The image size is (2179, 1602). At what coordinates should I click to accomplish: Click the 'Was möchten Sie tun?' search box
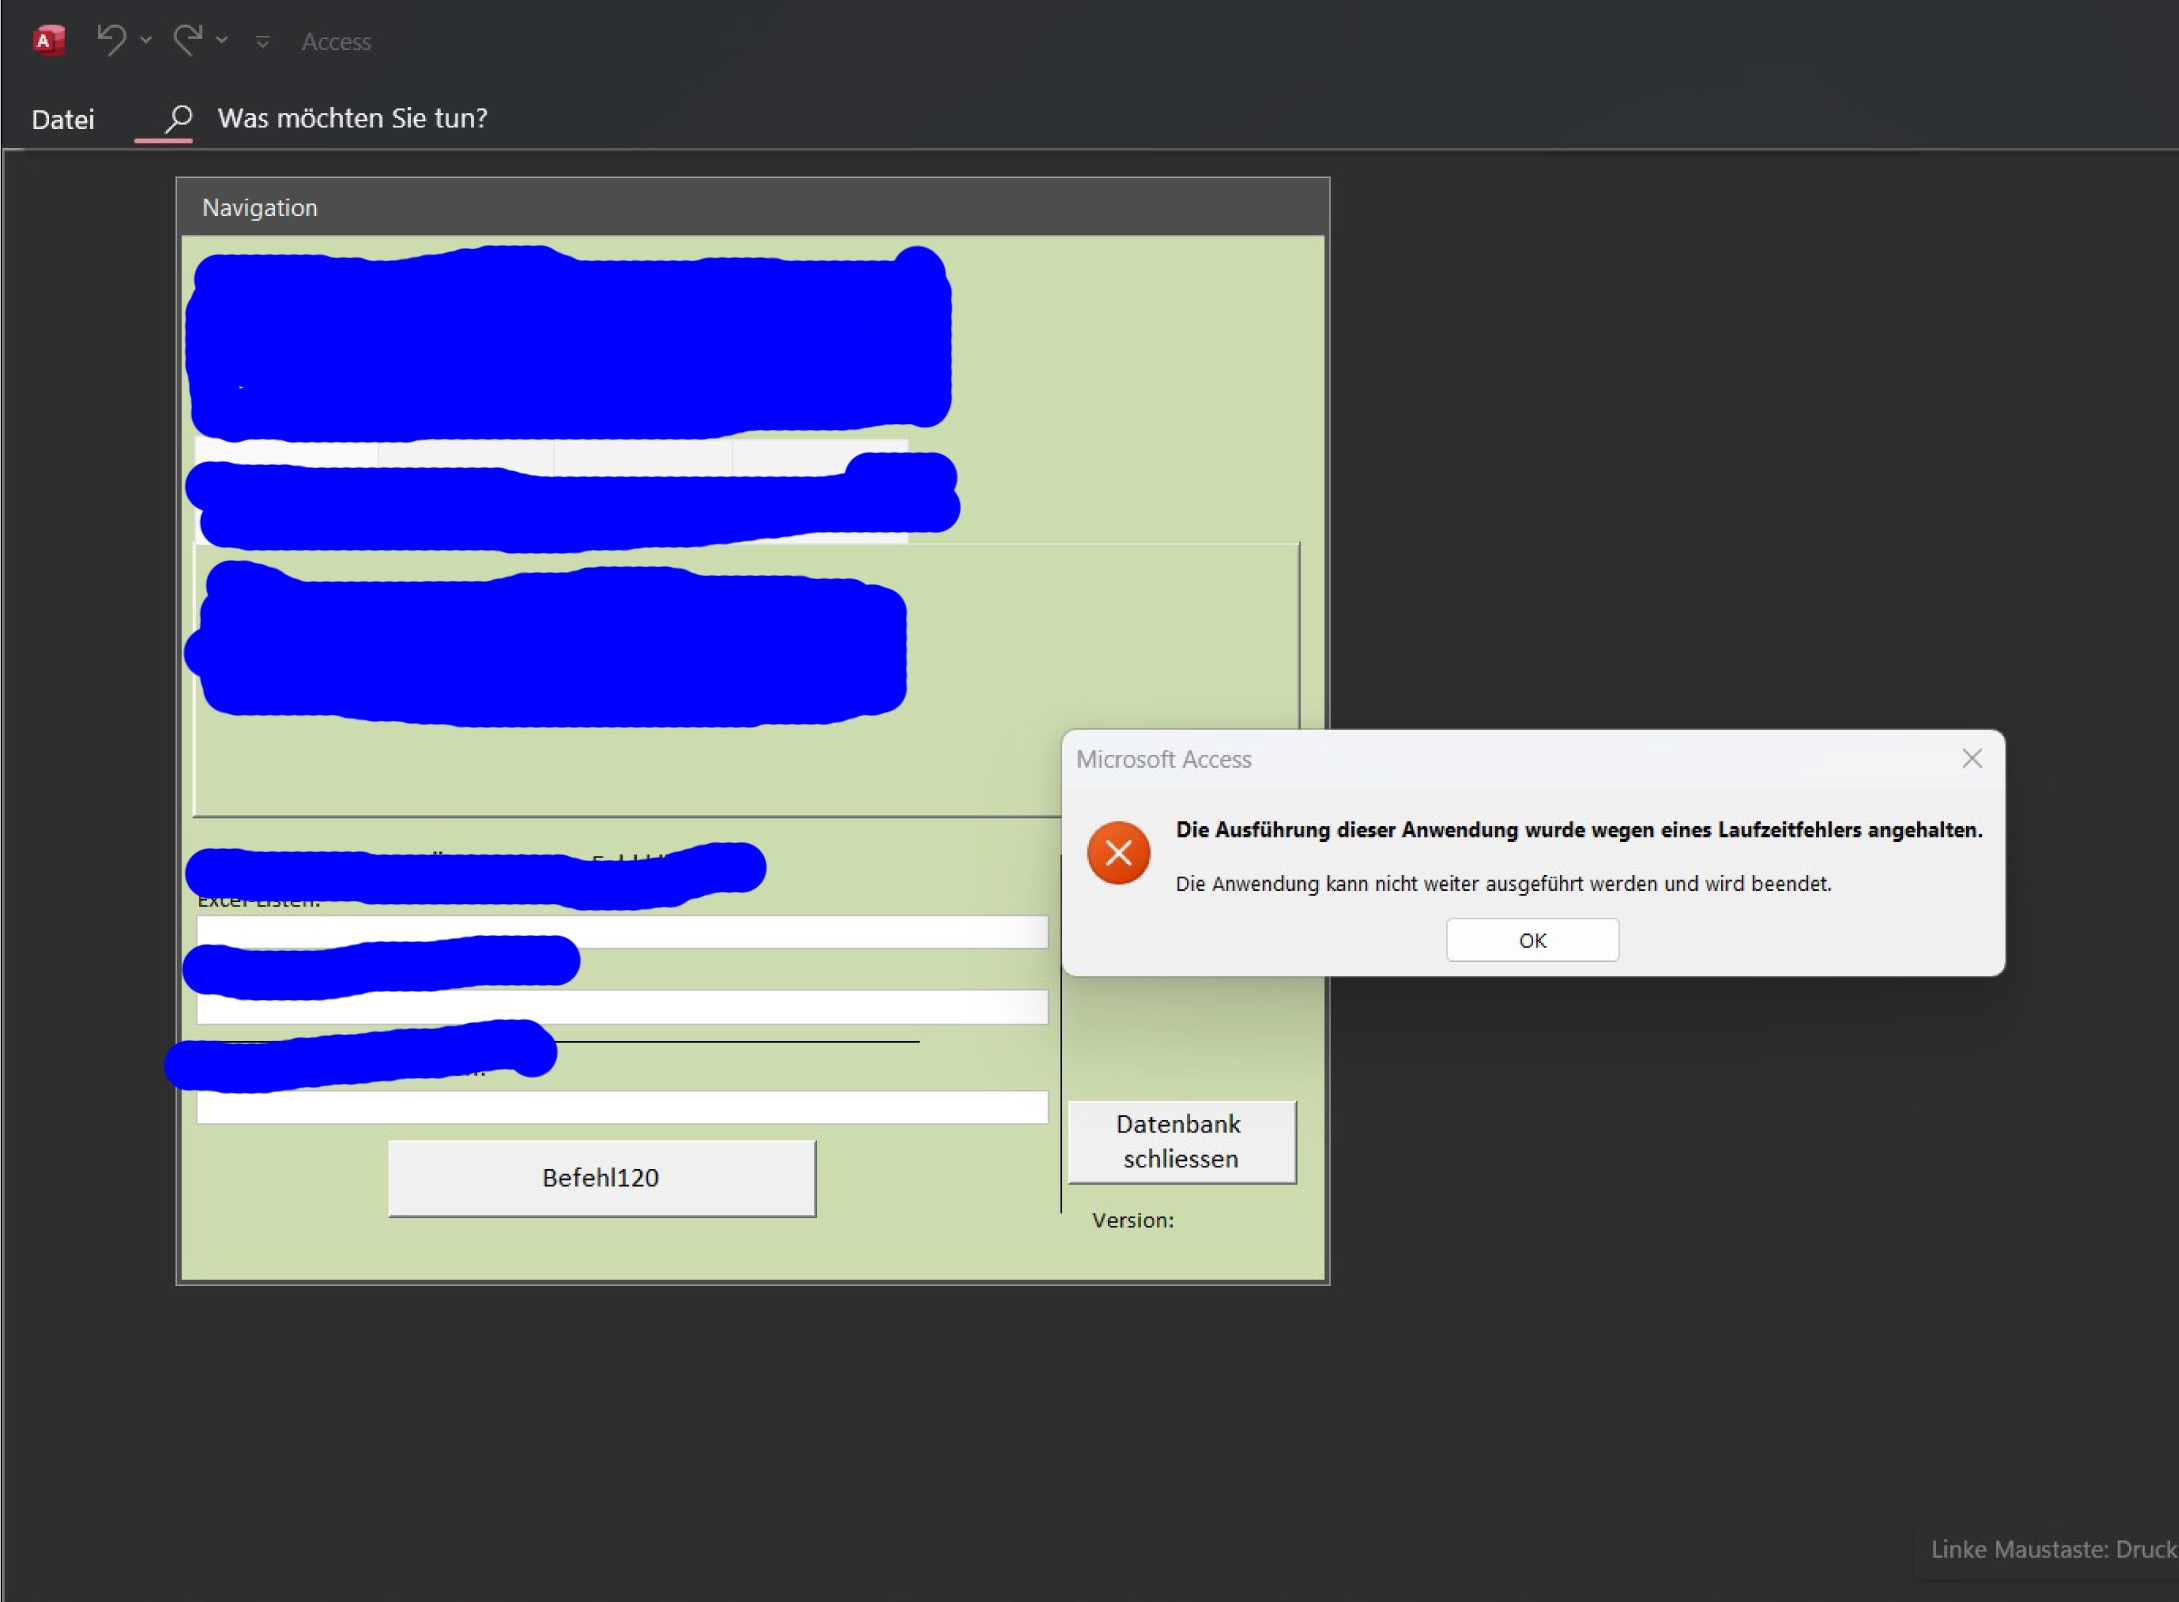[x=352, y=119]
